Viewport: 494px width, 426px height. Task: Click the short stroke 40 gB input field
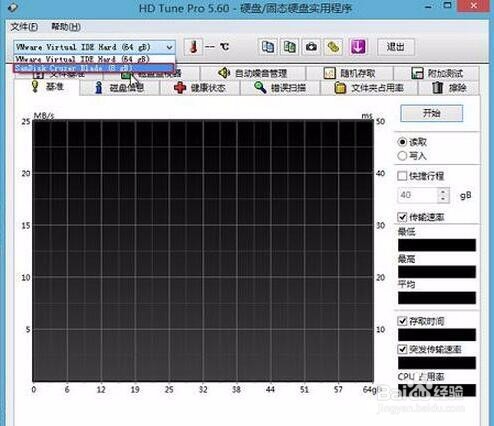tap(418, 195)
